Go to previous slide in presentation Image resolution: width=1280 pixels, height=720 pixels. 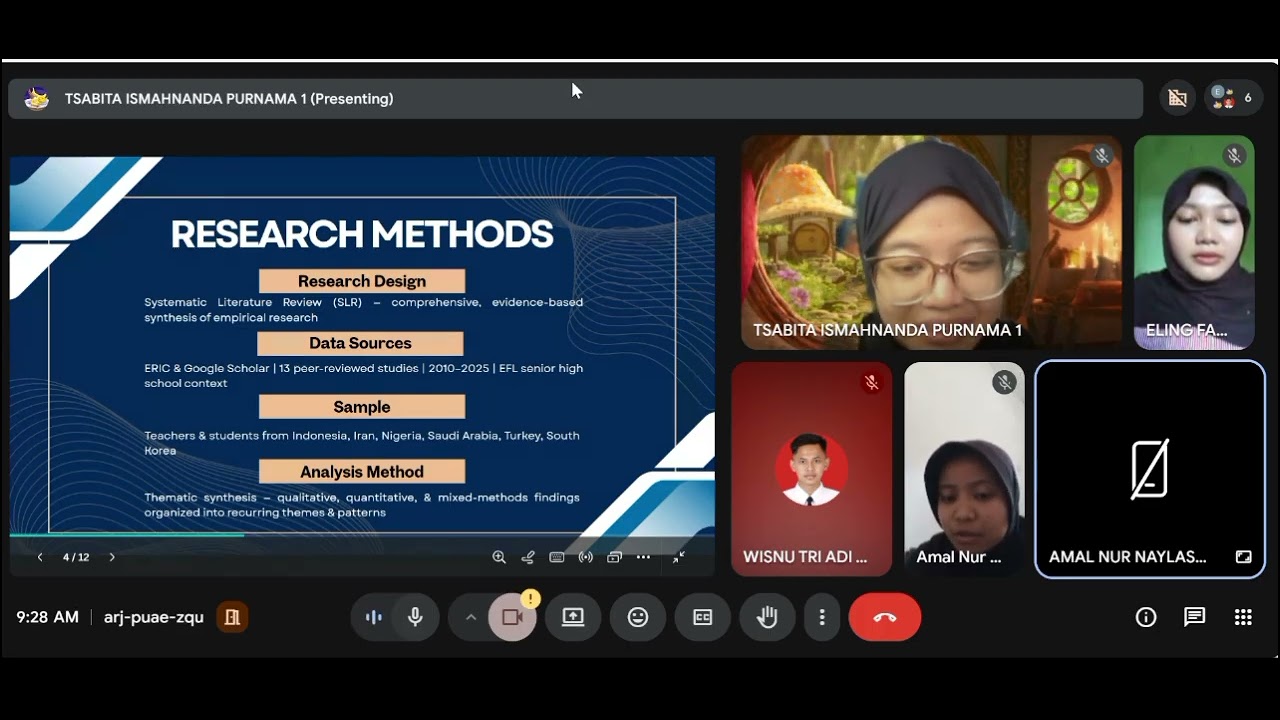point(40,557)
